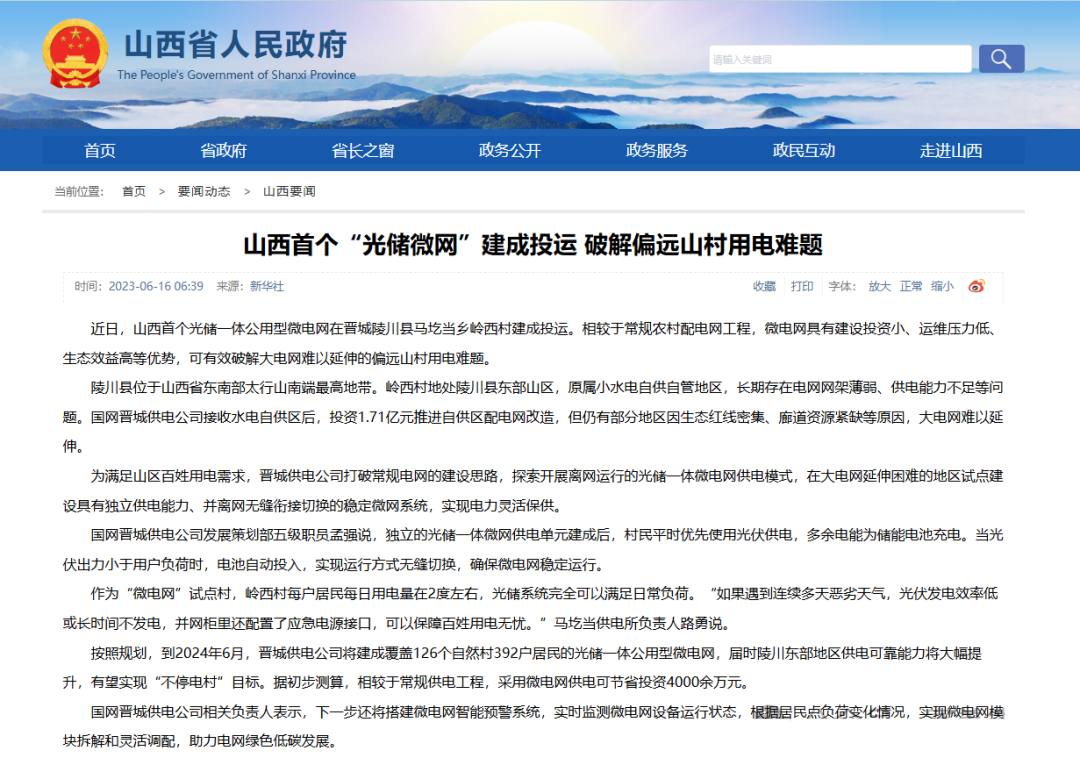Open 走进山西 from the navigation bar
This screenshot has height=765, width=1080.
click(951, 151)
